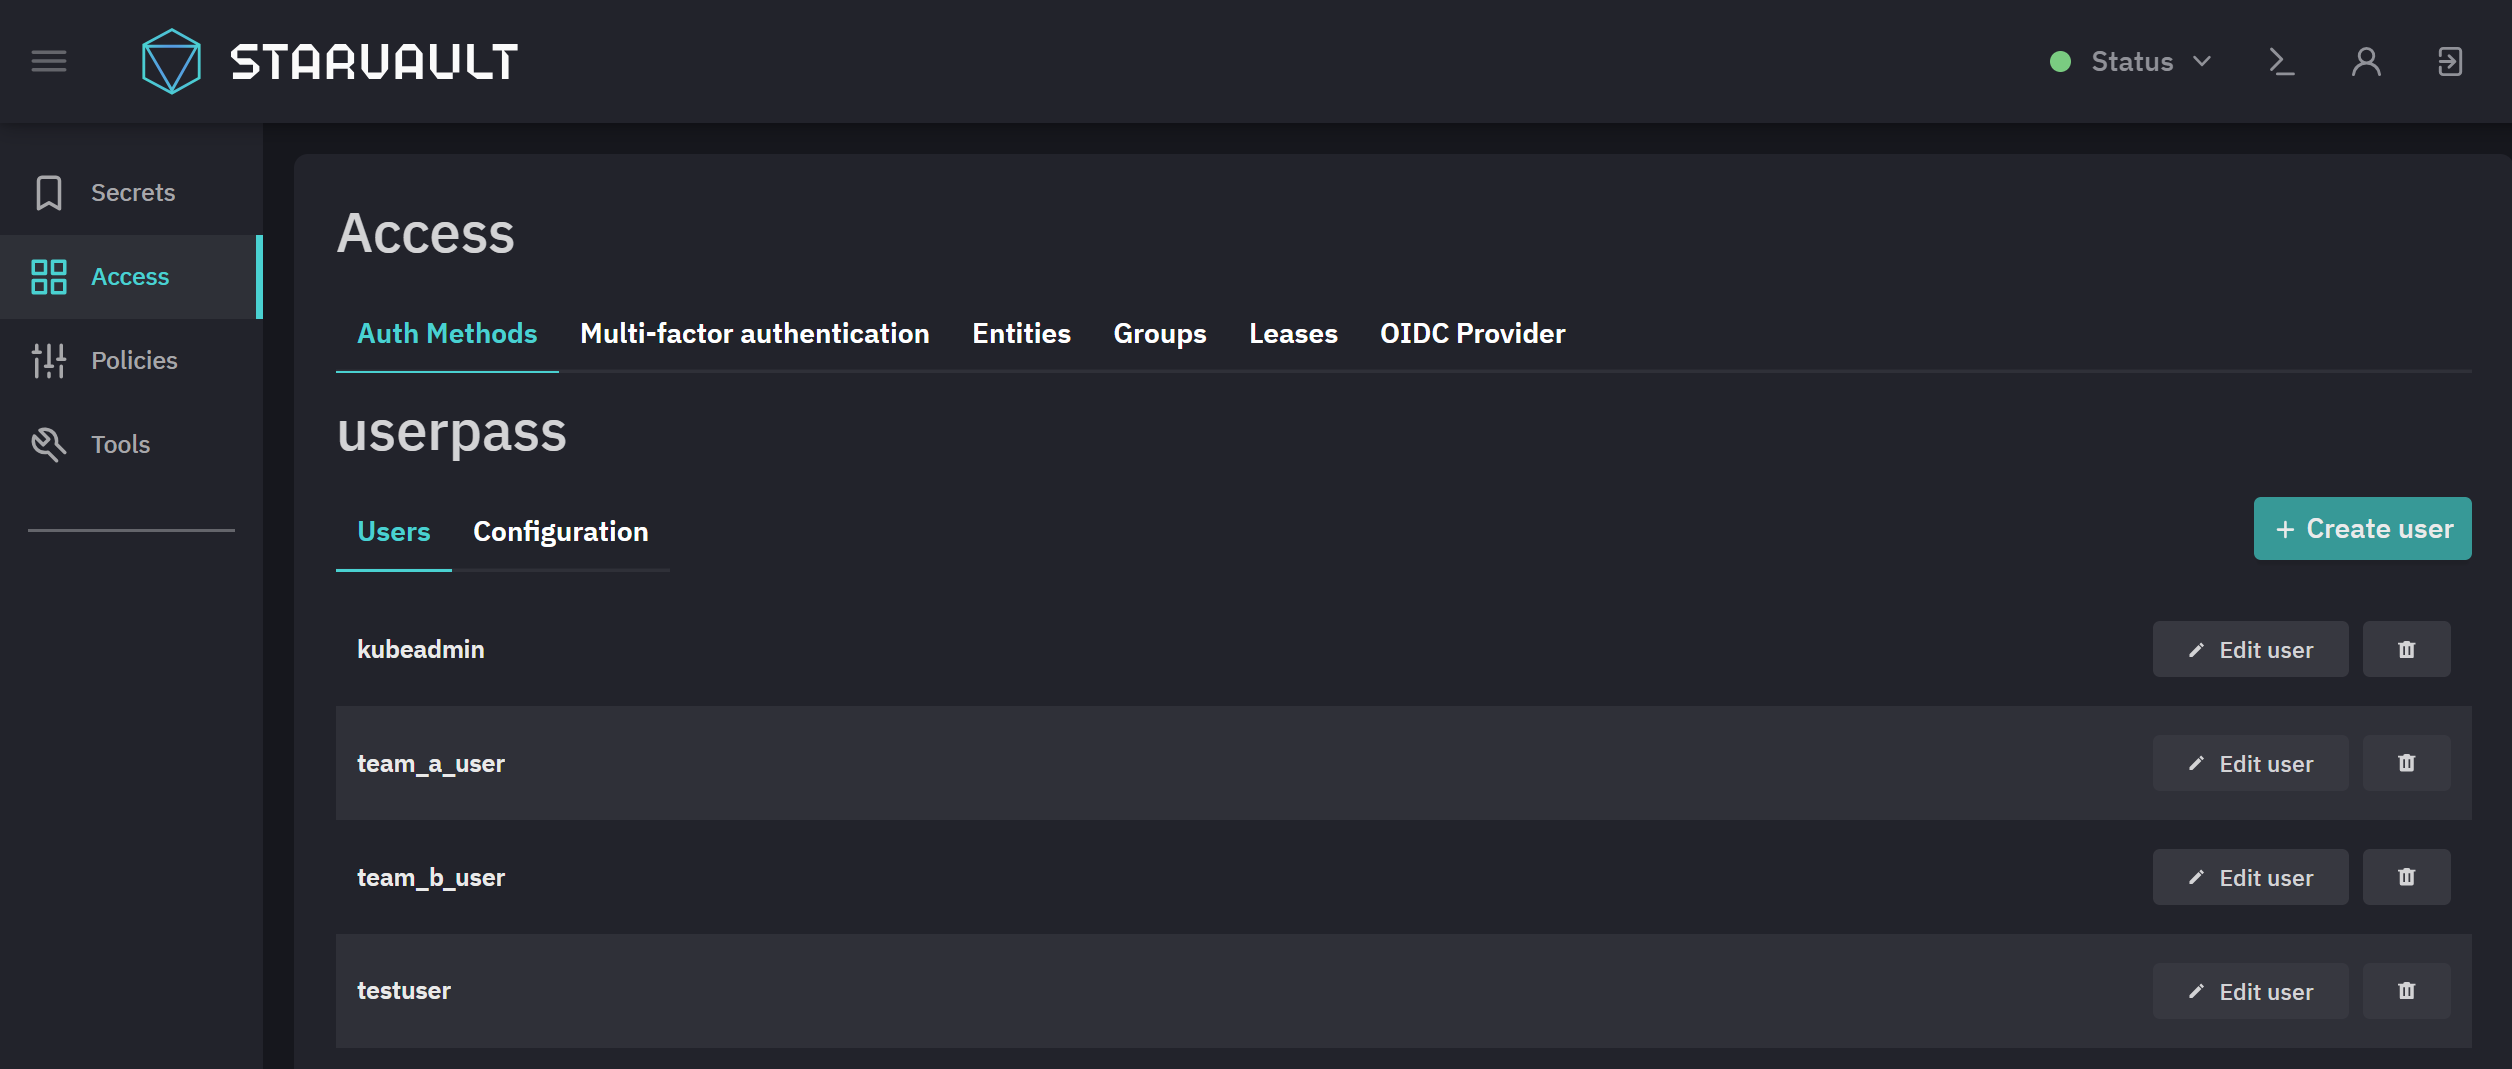Open the Groups tab
The image size is (2512, 1069).
tap(1160, 334)
